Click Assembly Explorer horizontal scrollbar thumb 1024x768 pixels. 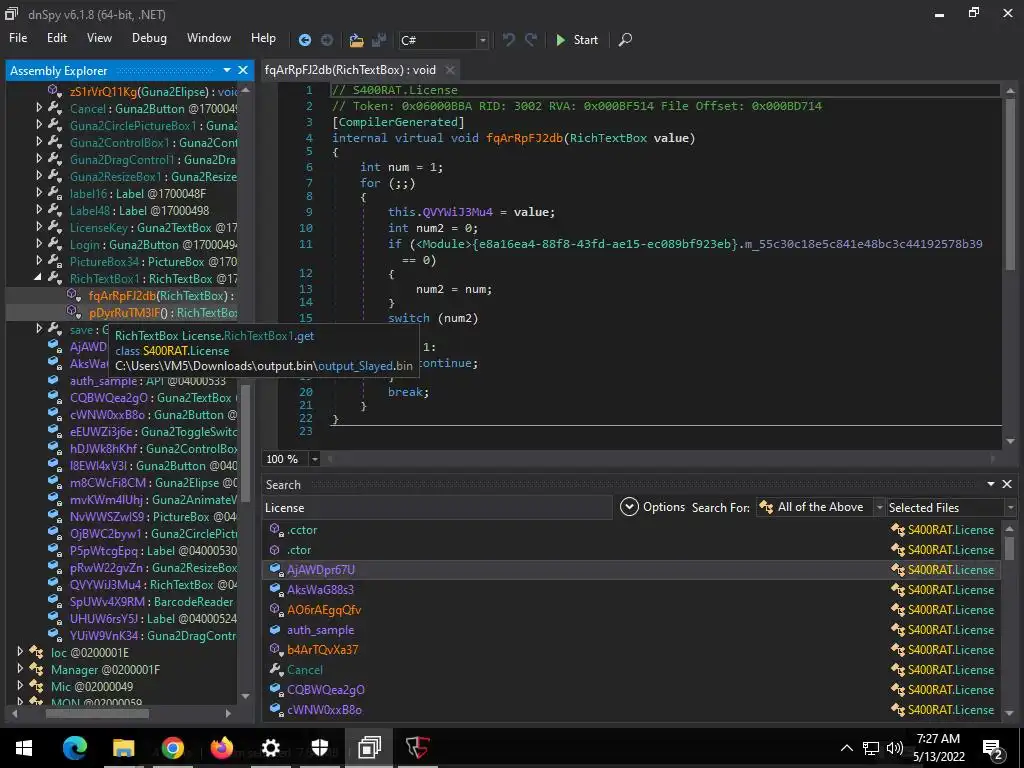pos(97,713)
